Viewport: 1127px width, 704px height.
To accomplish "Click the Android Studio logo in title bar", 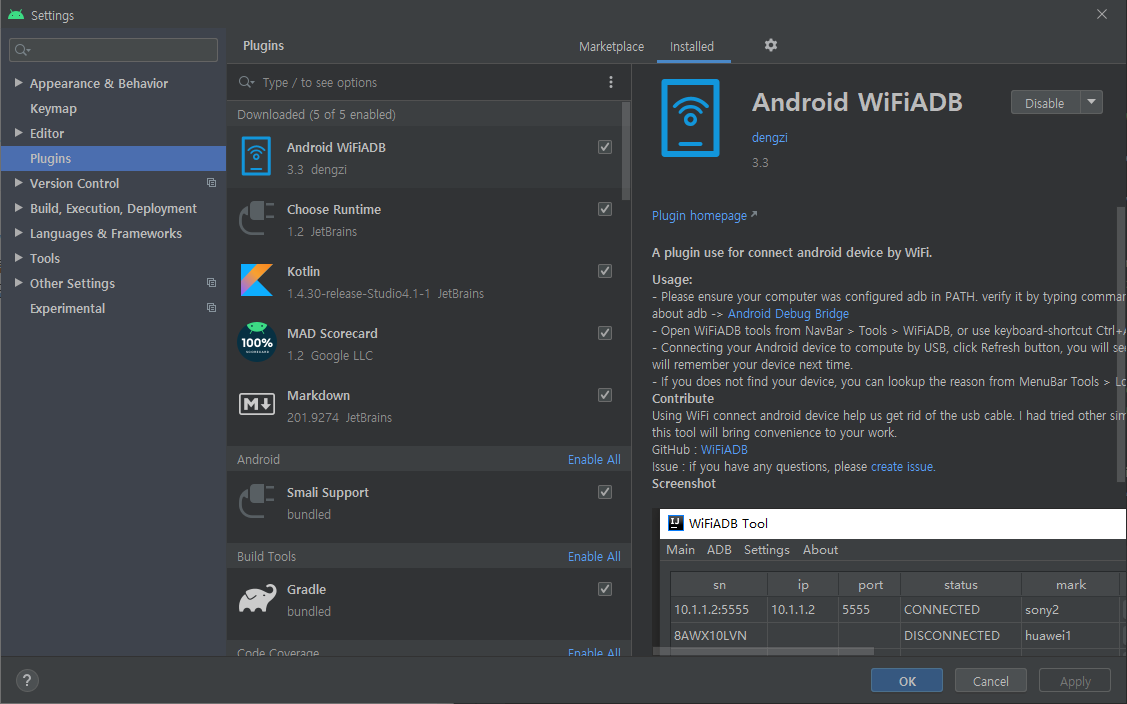I will click(16, 14).
